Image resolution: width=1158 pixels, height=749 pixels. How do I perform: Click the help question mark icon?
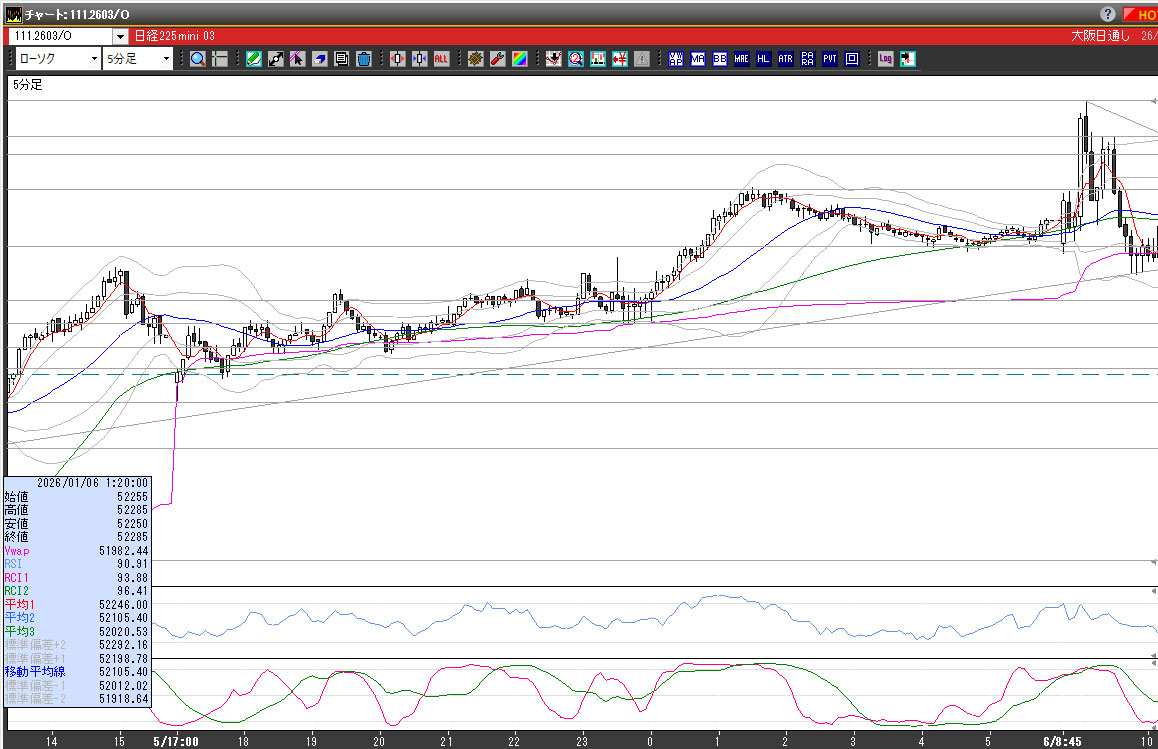tap(1108, 14)
